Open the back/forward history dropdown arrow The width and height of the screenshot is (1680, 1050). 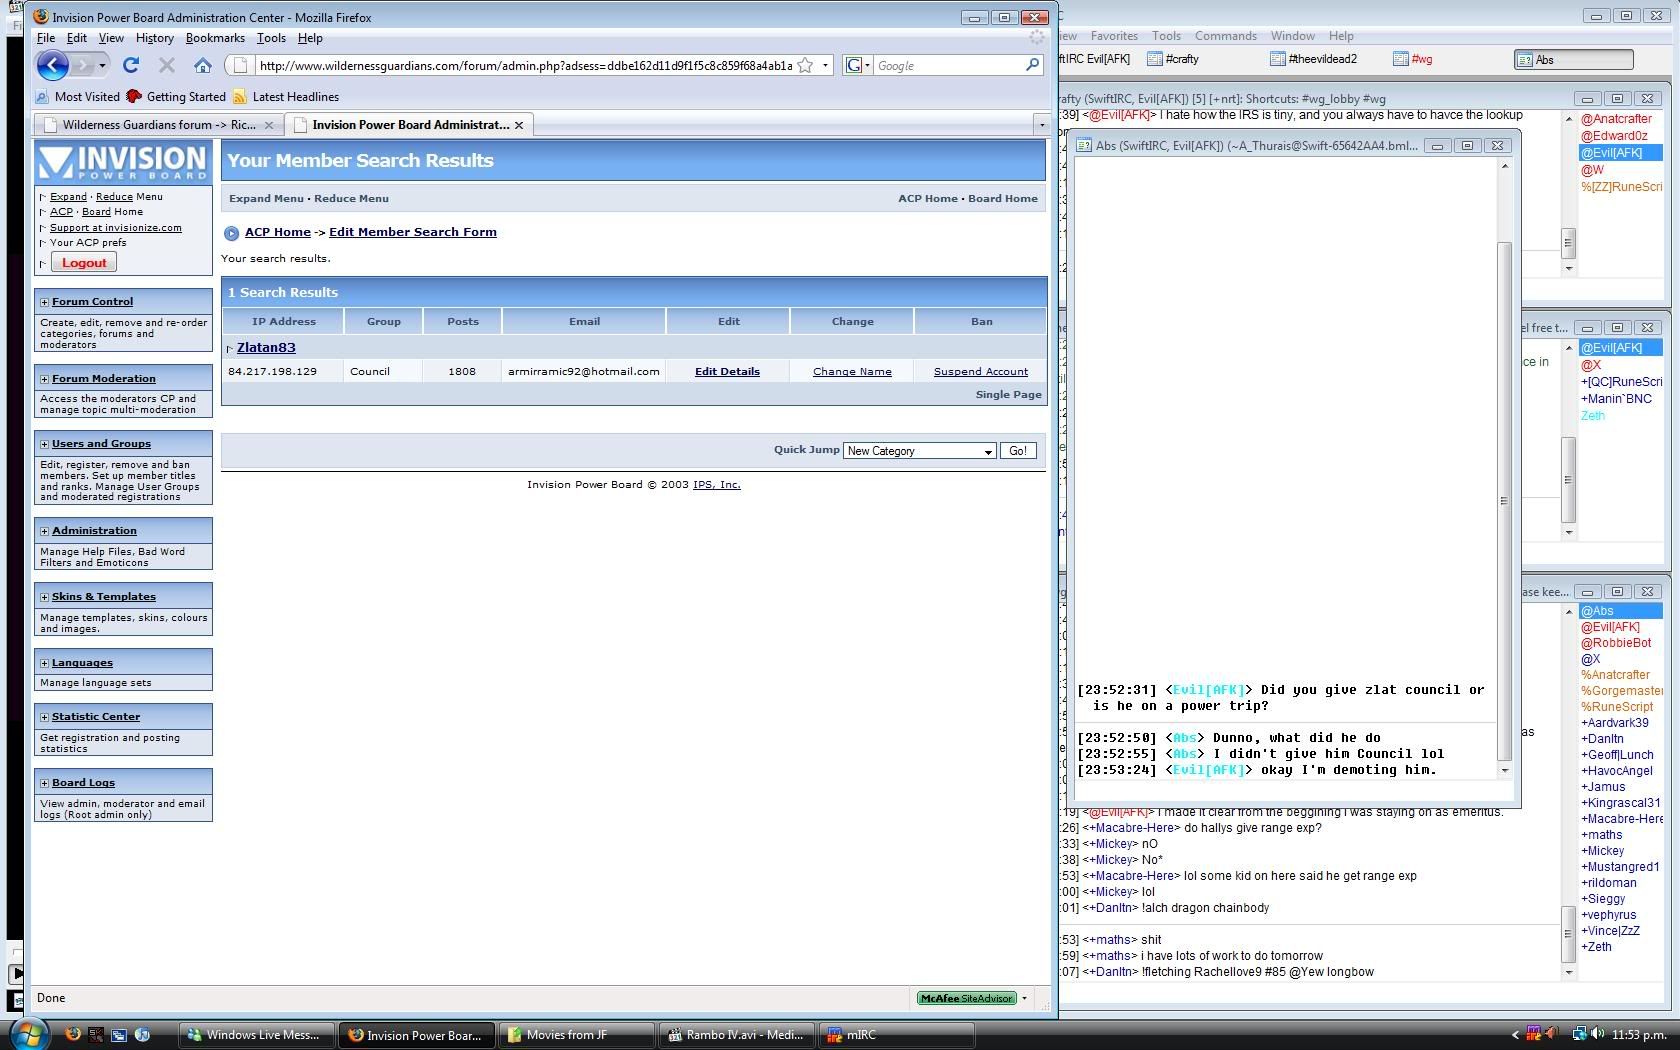[102, 66]
